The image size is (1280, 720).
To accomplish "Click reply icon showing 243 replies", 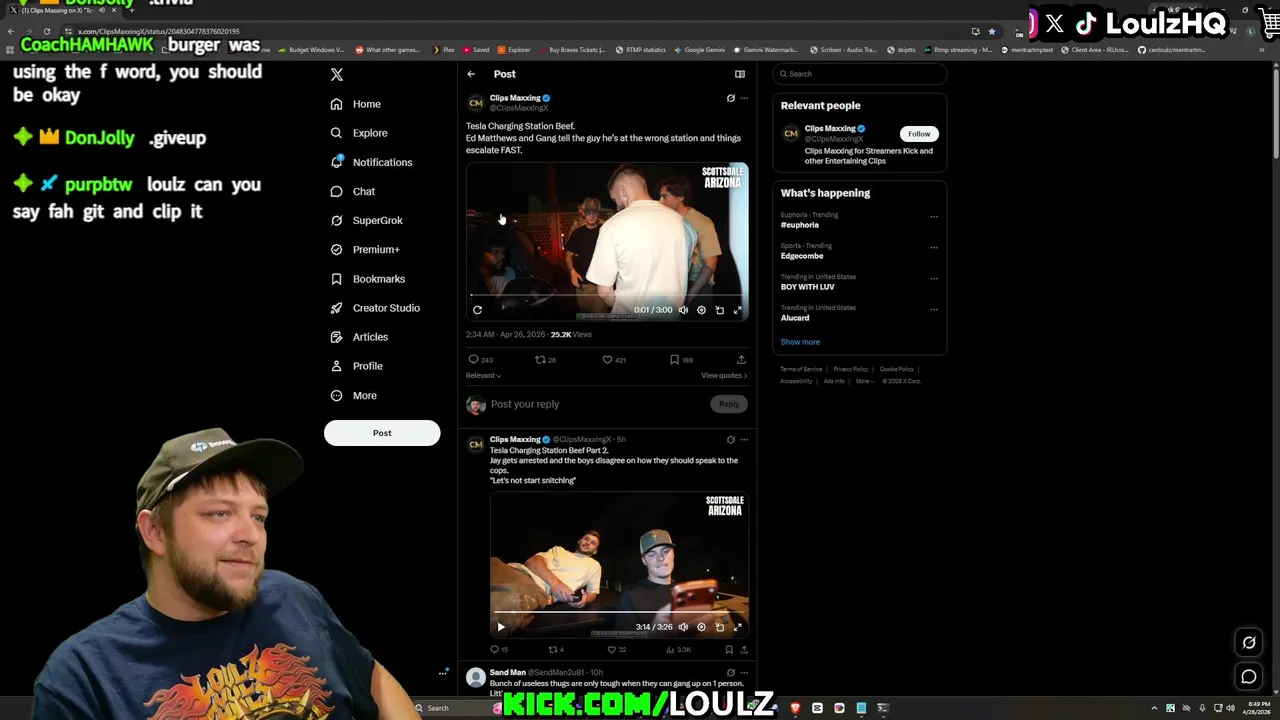I will 480,360.
